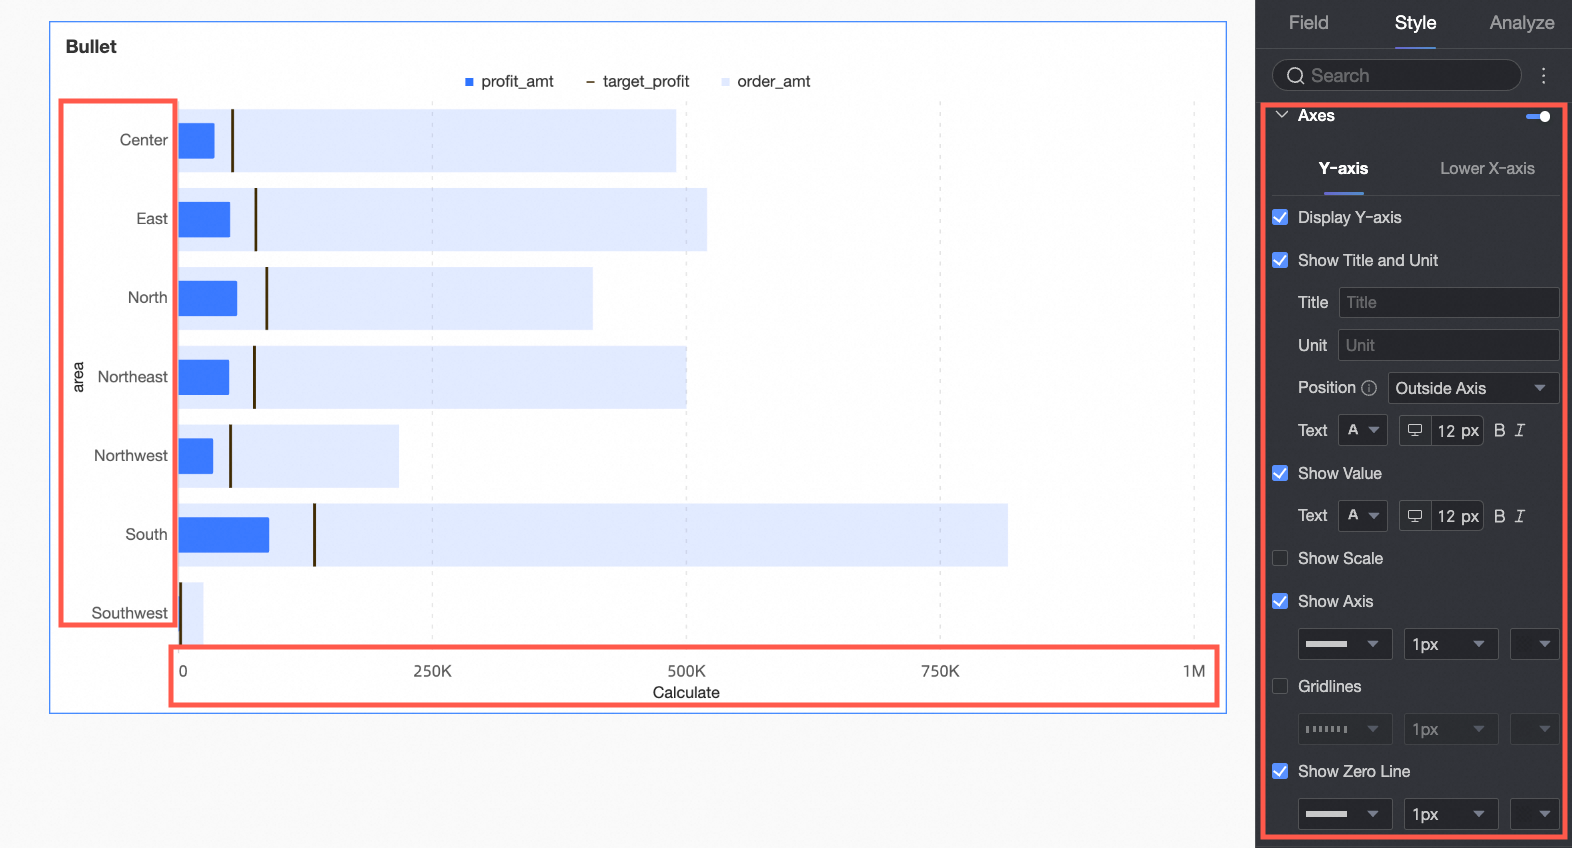Open value text color A dropdown

coord(1363,516)
